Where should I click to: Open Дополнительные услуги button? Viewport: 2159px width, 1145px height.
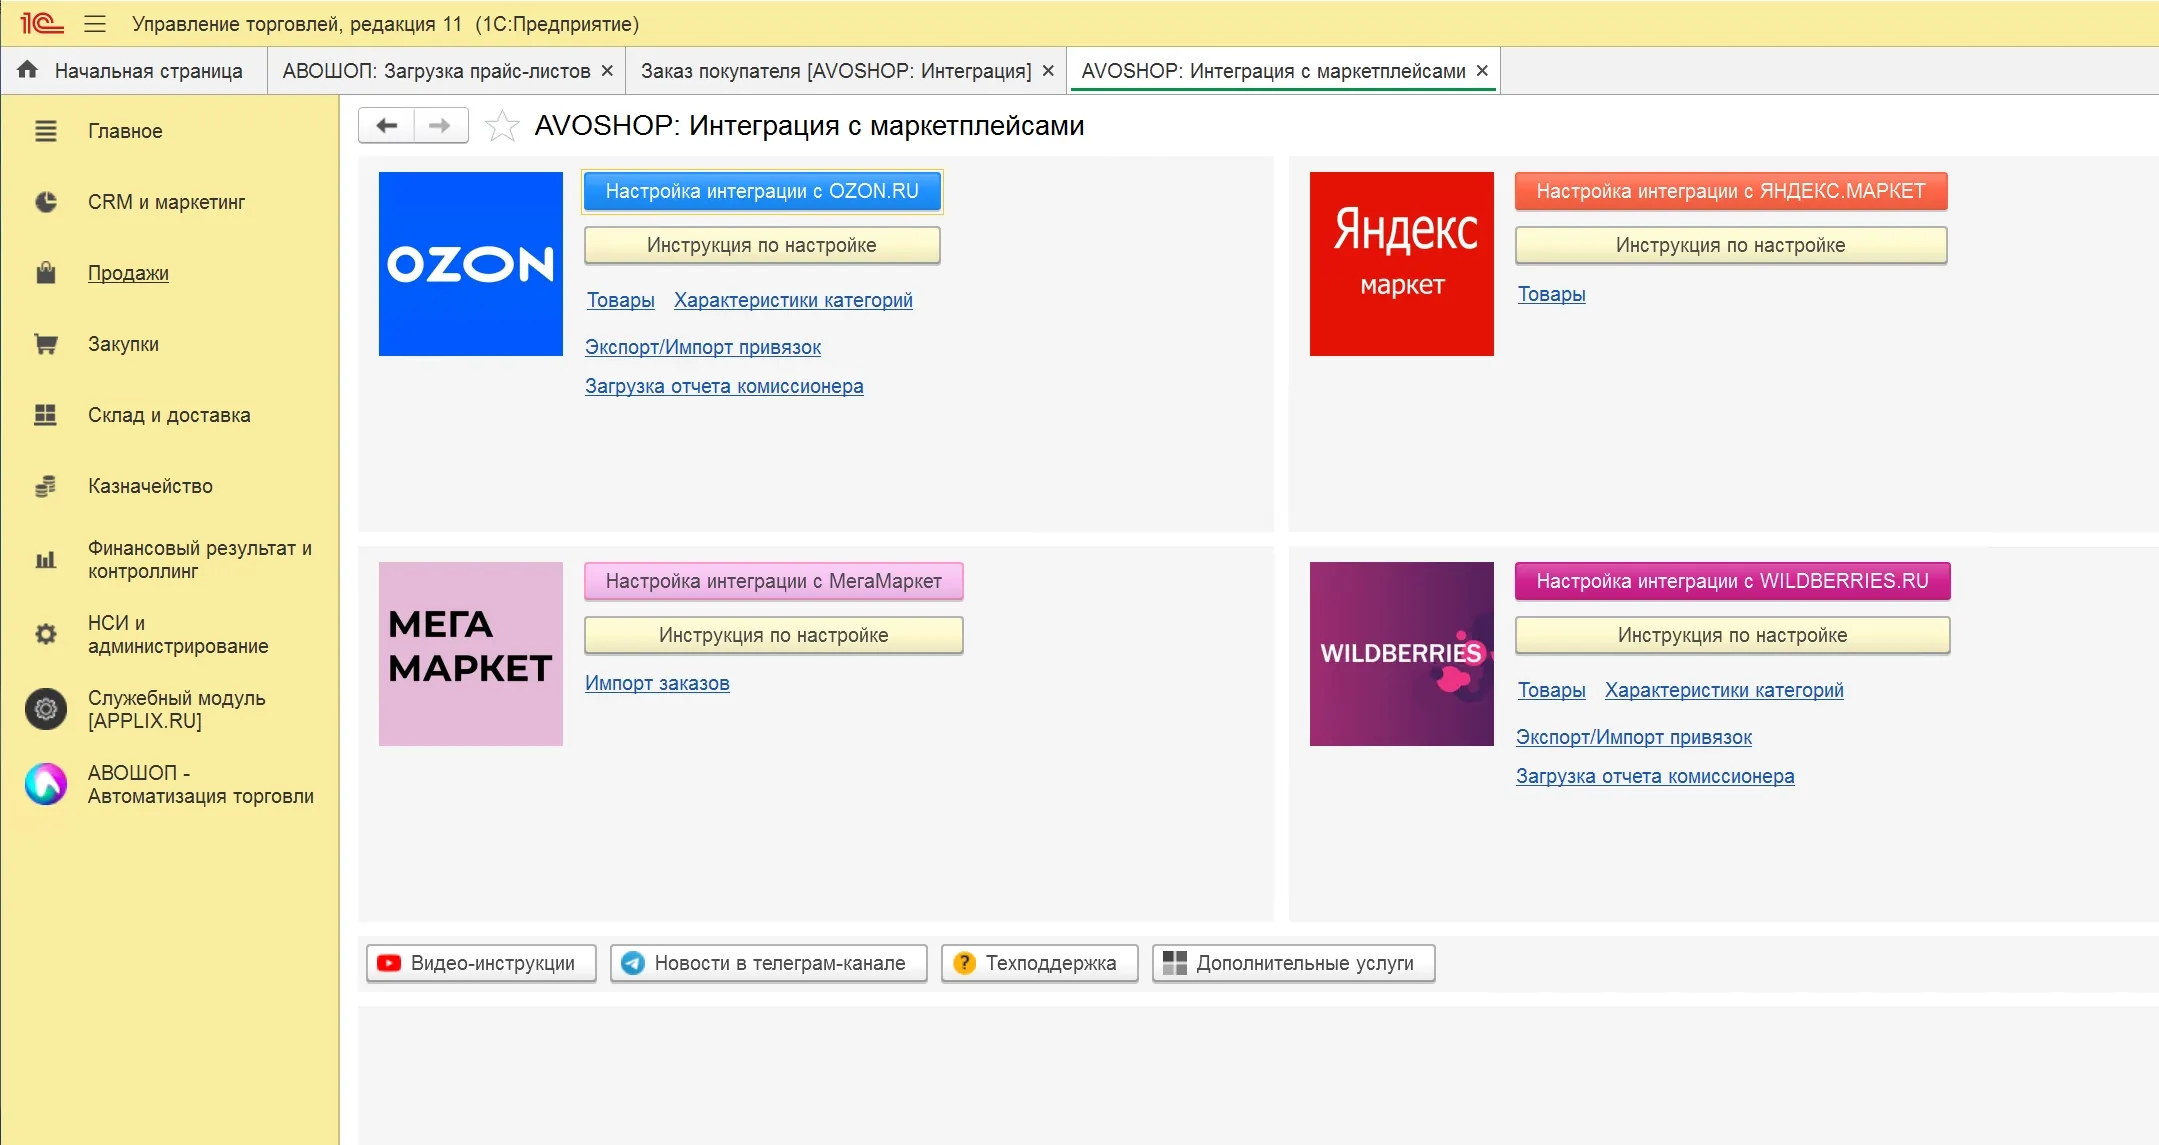tap(1294, 963)
